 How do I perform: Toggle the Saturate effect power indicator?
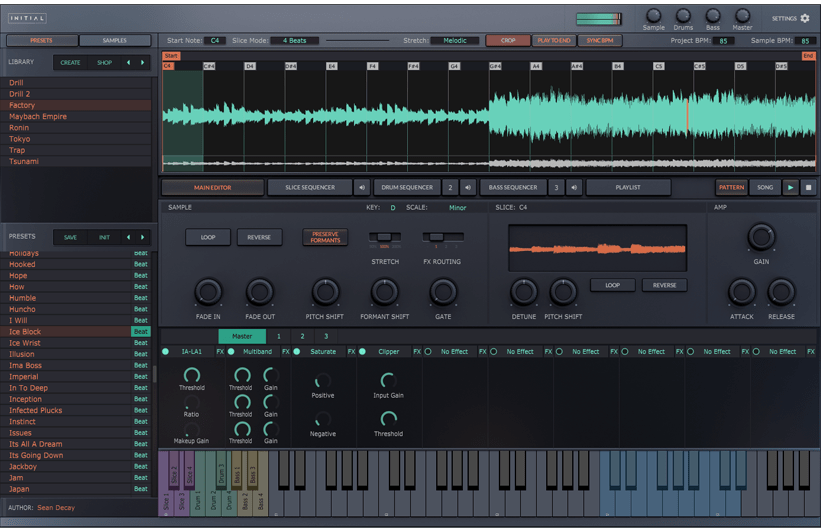(297, 352)
